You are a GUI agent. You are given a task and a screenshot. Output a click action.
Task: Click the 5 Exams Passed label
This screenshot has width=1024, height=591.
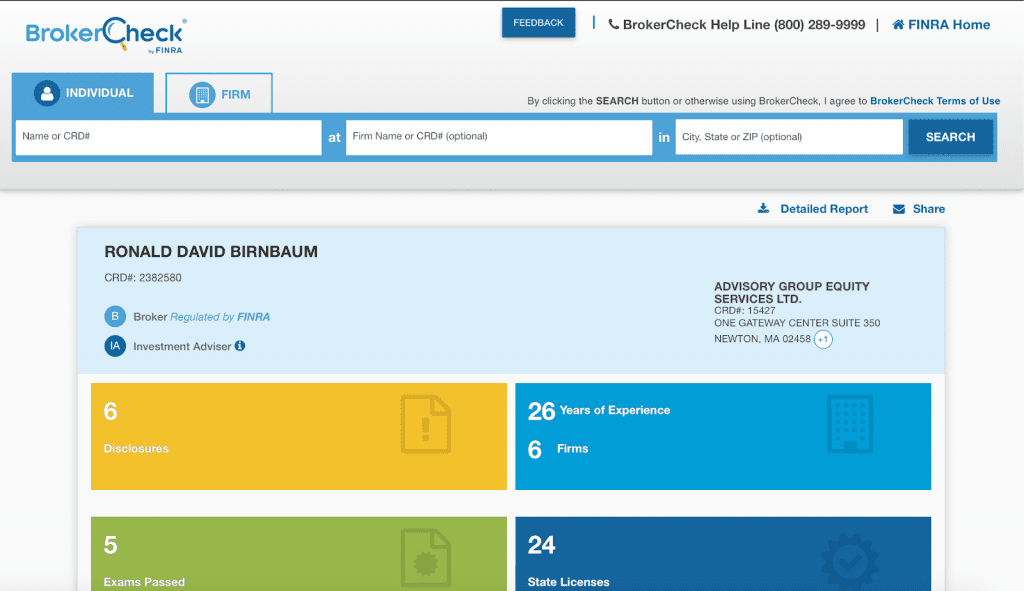point(144,562)
